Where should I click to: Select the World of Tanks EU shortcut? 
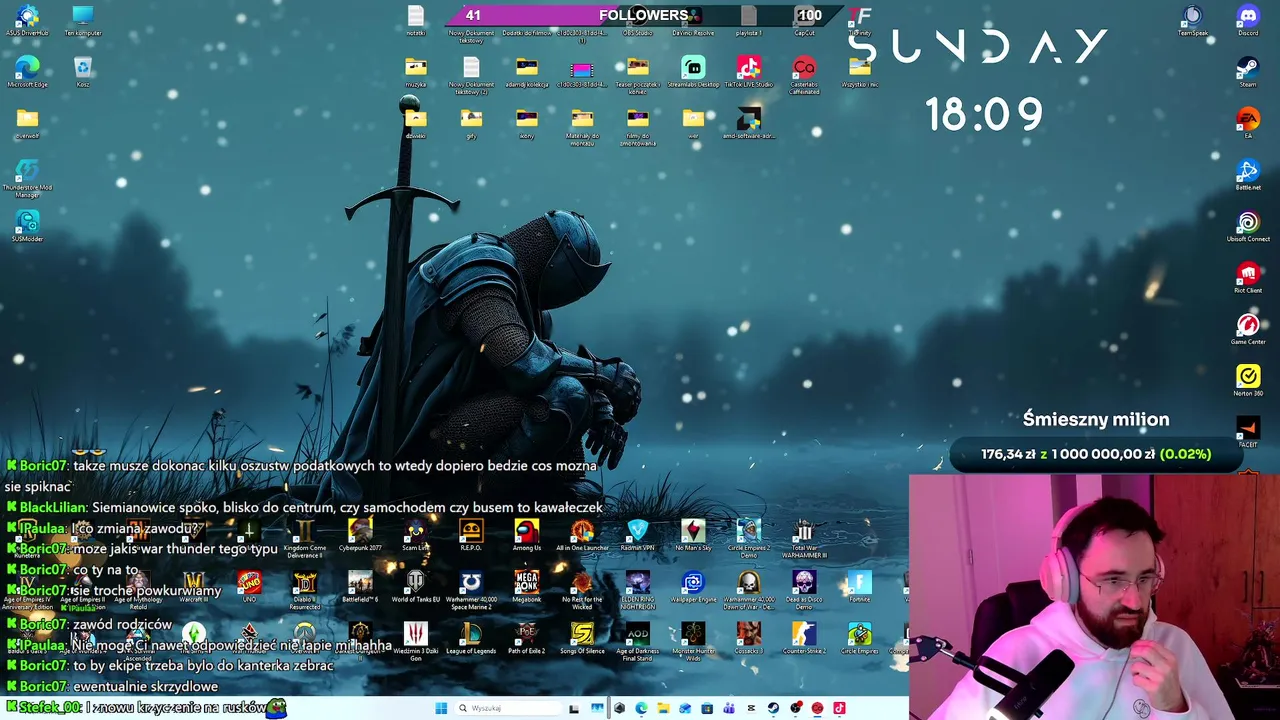(x=415, y=587)
